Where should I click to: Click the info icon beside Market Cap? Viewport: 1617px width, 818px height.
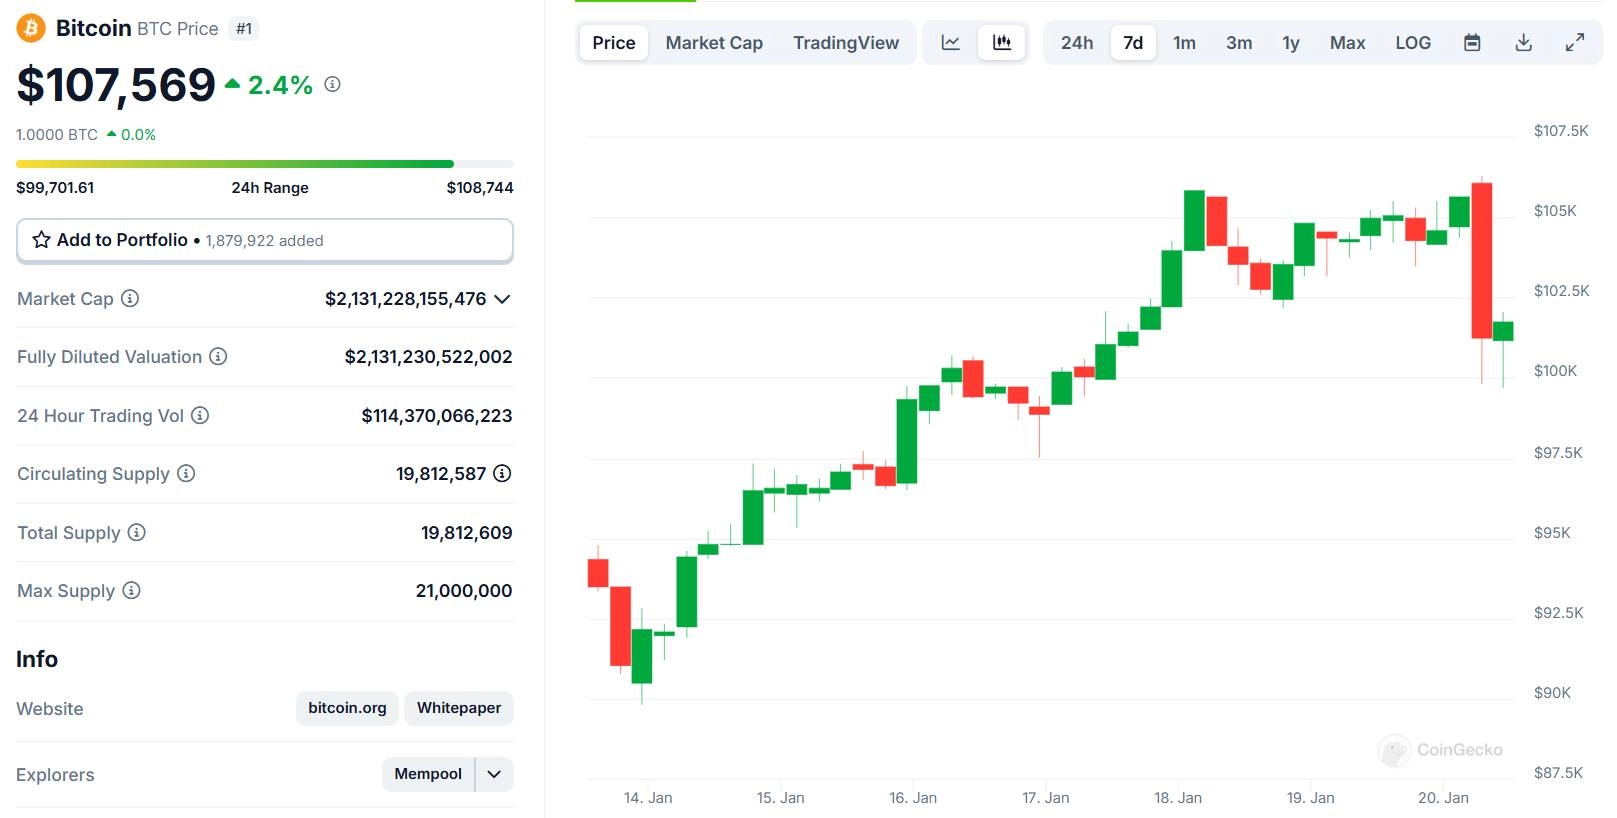(x=130, y=298)
